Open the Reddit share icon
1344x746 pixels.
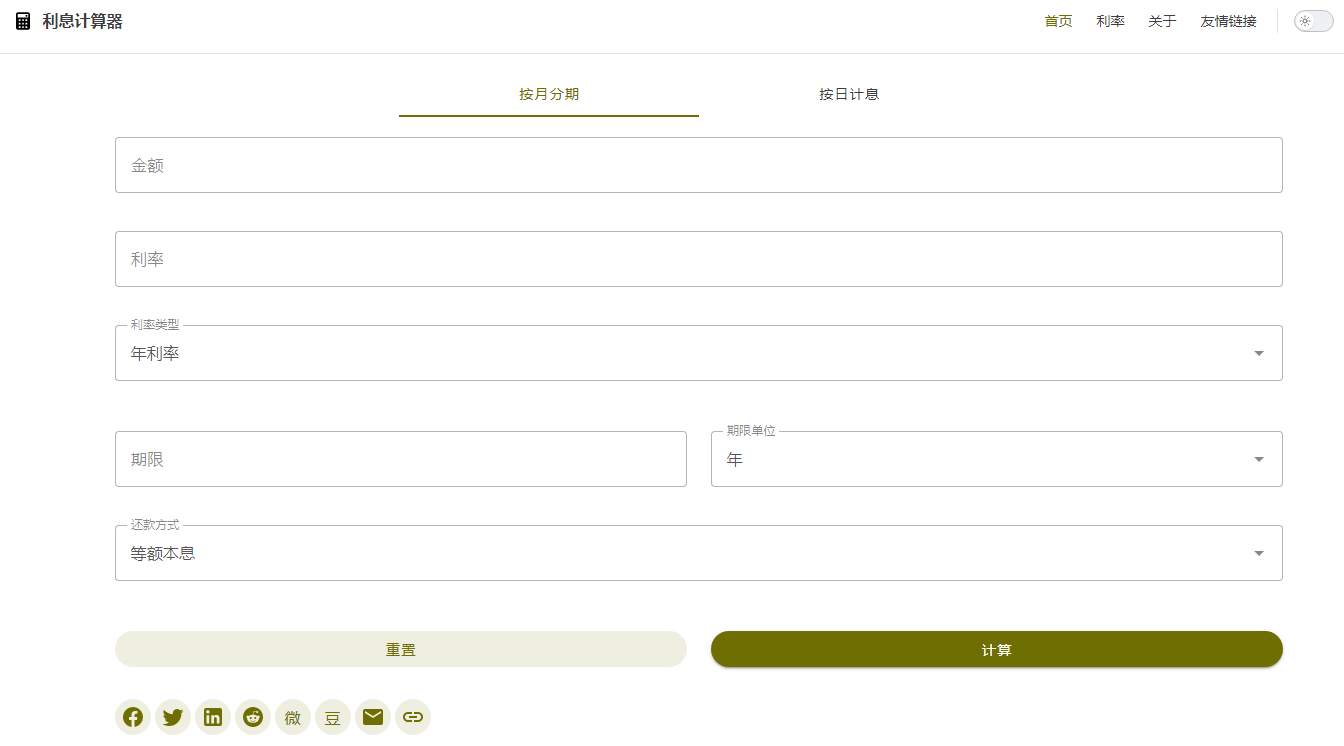click(x=252, y=716)
